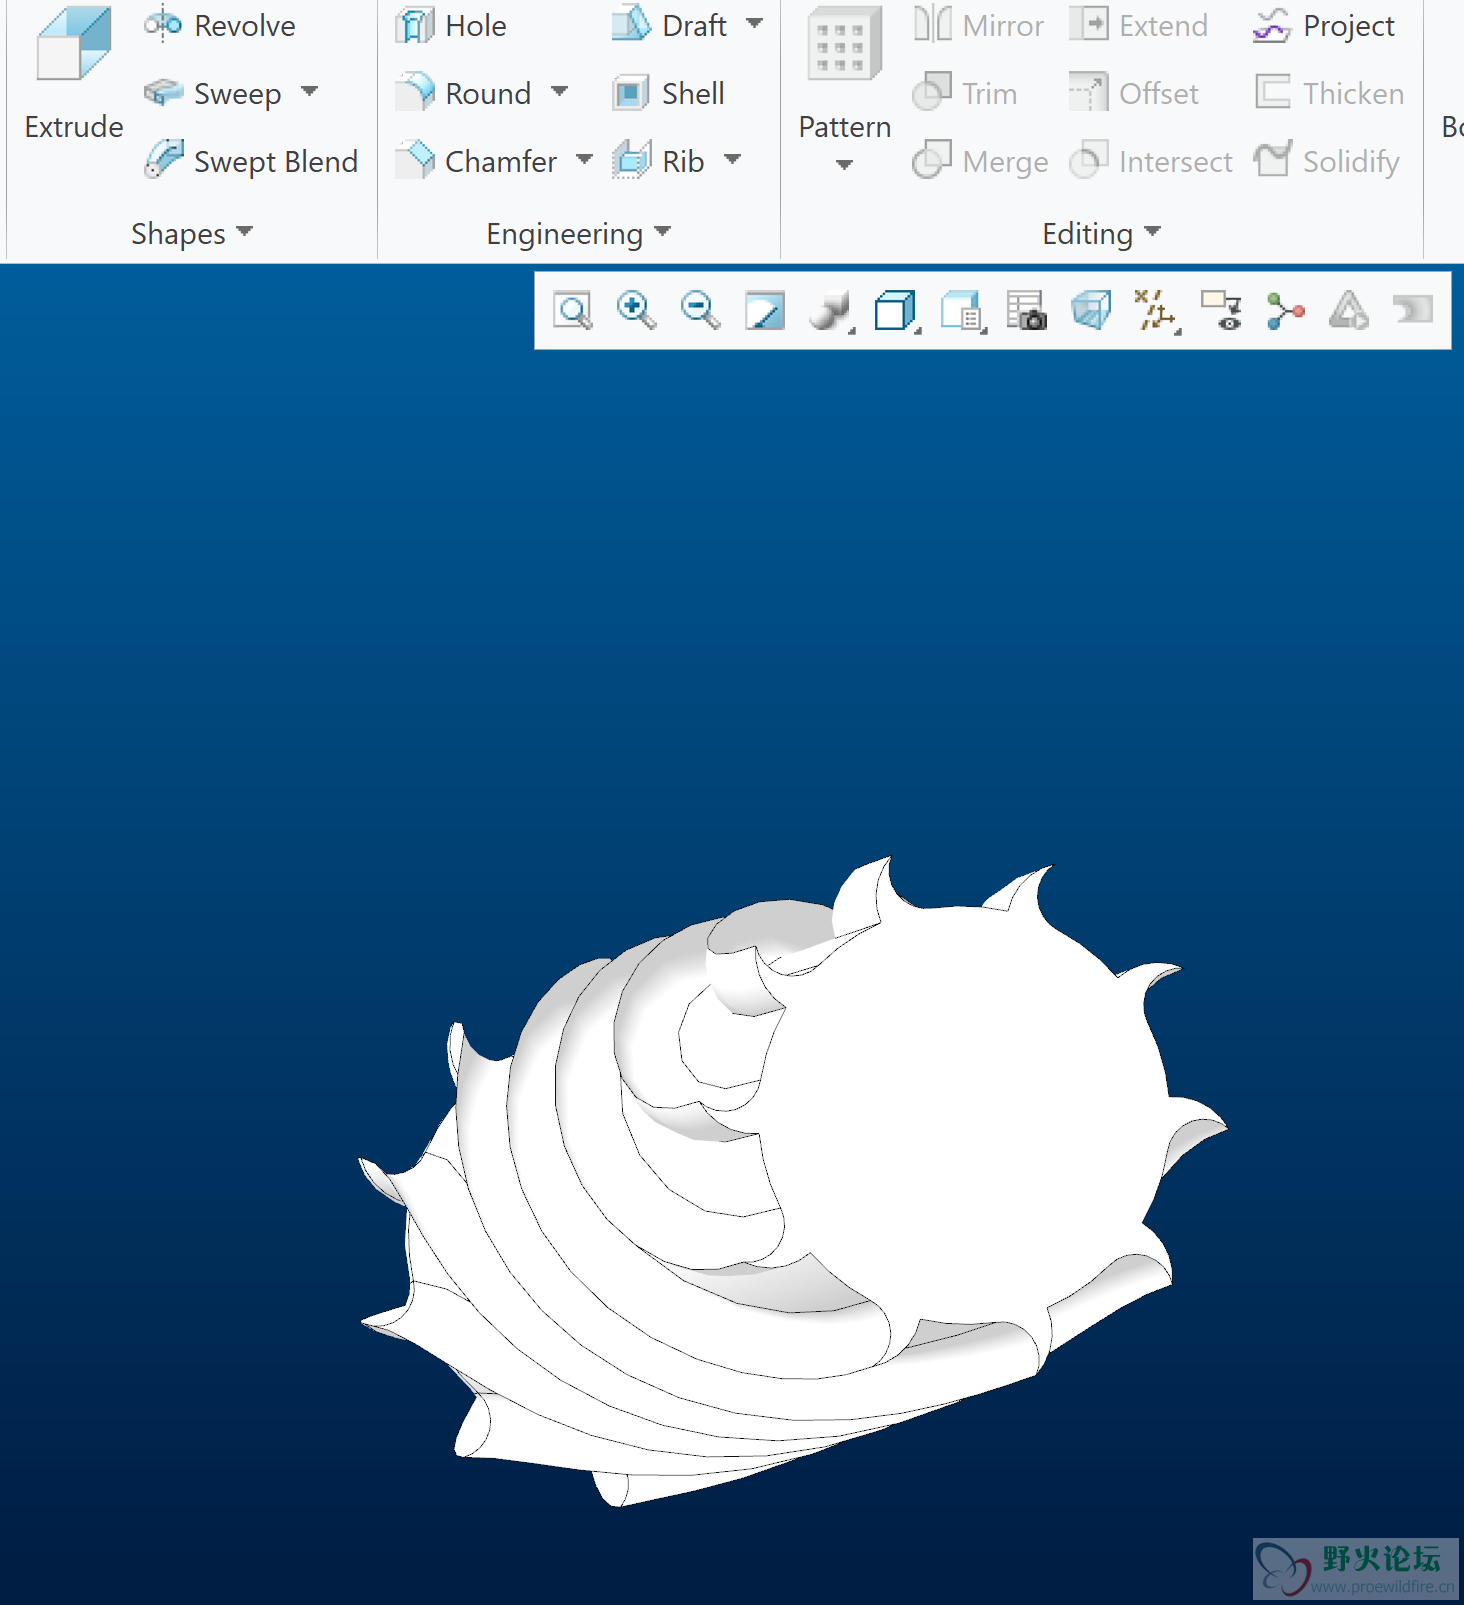1464x1605 pixels.
Task: Pick the Chamfer tool
Action: (x=476, y=161)
